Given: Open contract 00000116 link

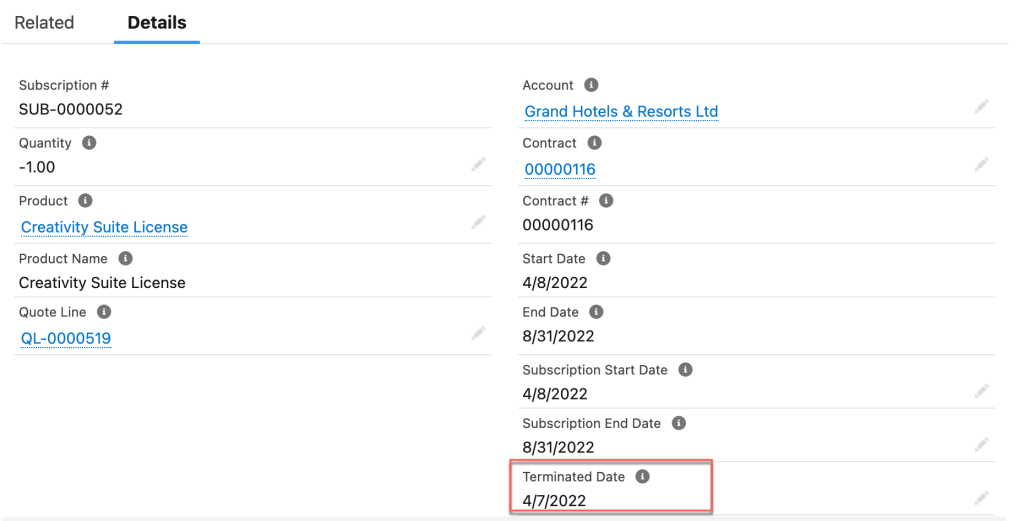Looking at the screenshot, I should 559,169.
